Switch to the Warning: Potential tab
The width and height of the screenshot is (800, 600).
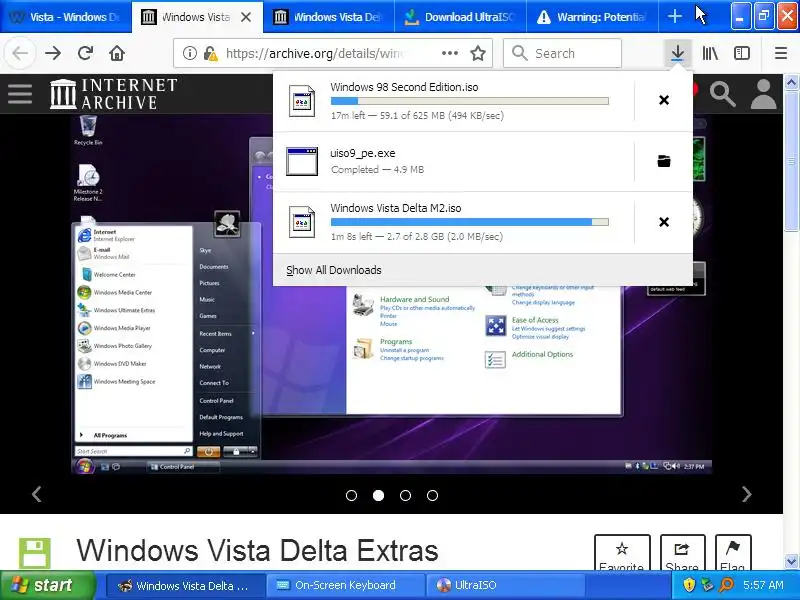[x=592, y=17]
